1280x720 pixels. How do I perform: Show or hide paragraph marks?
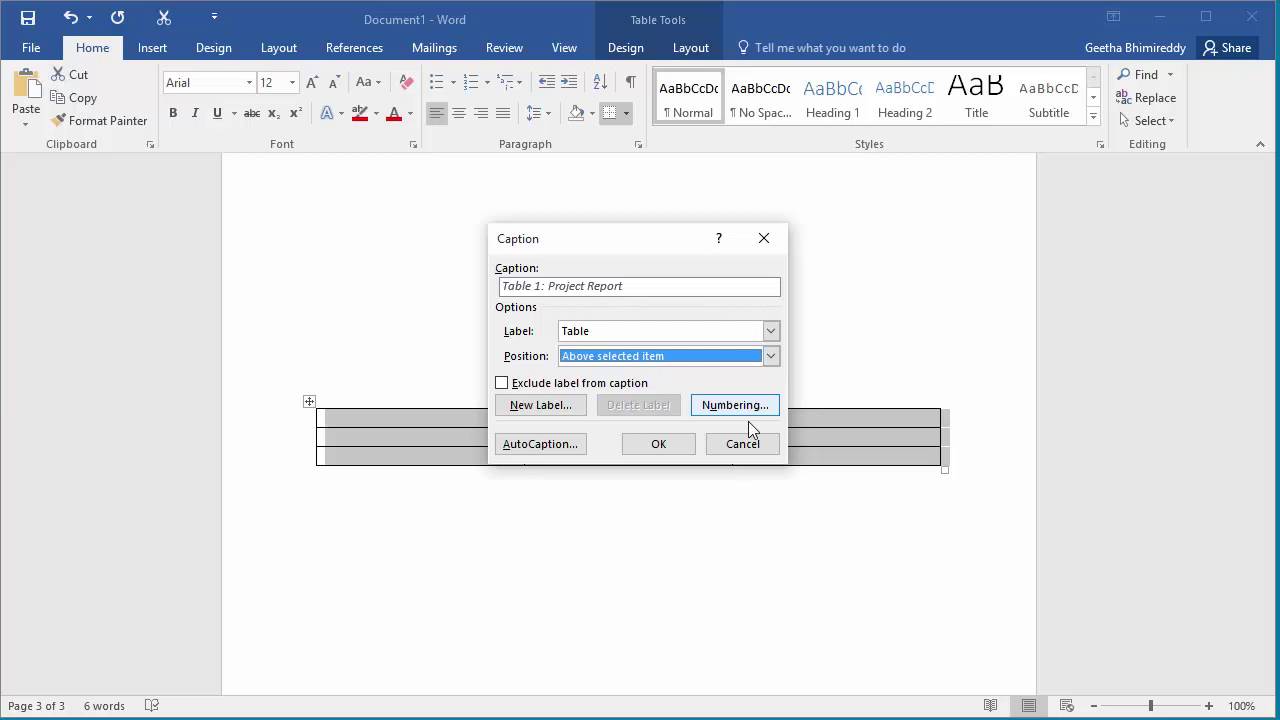[x=630, y=83]
